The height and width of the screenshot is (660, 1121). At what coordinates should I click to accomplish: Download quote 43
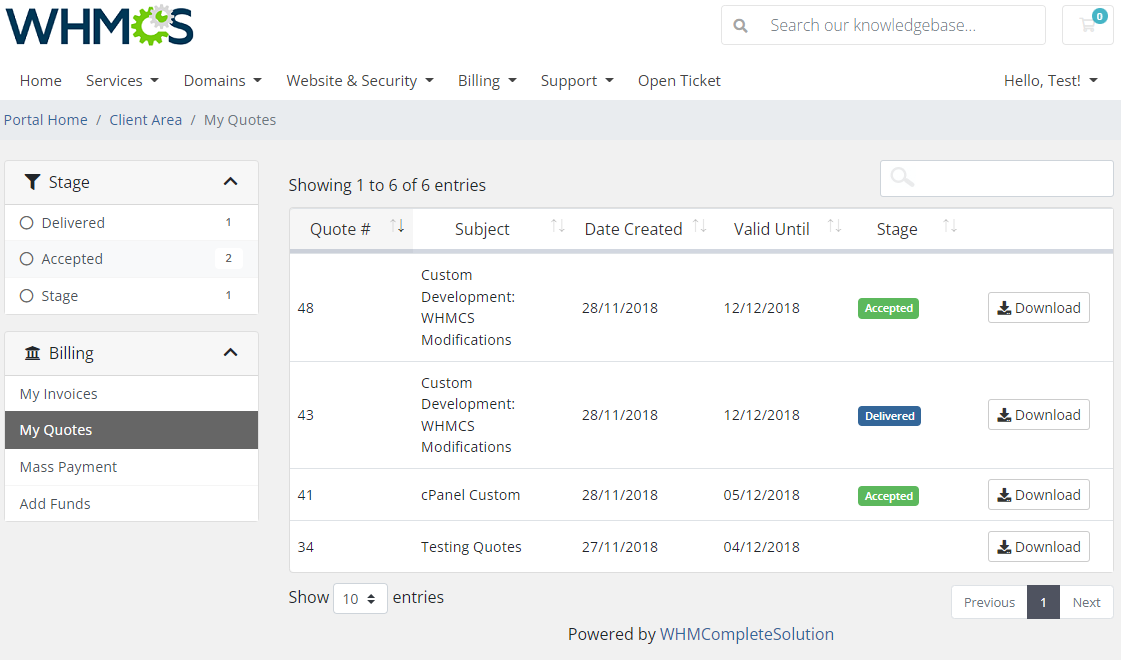pos(1039,415)
